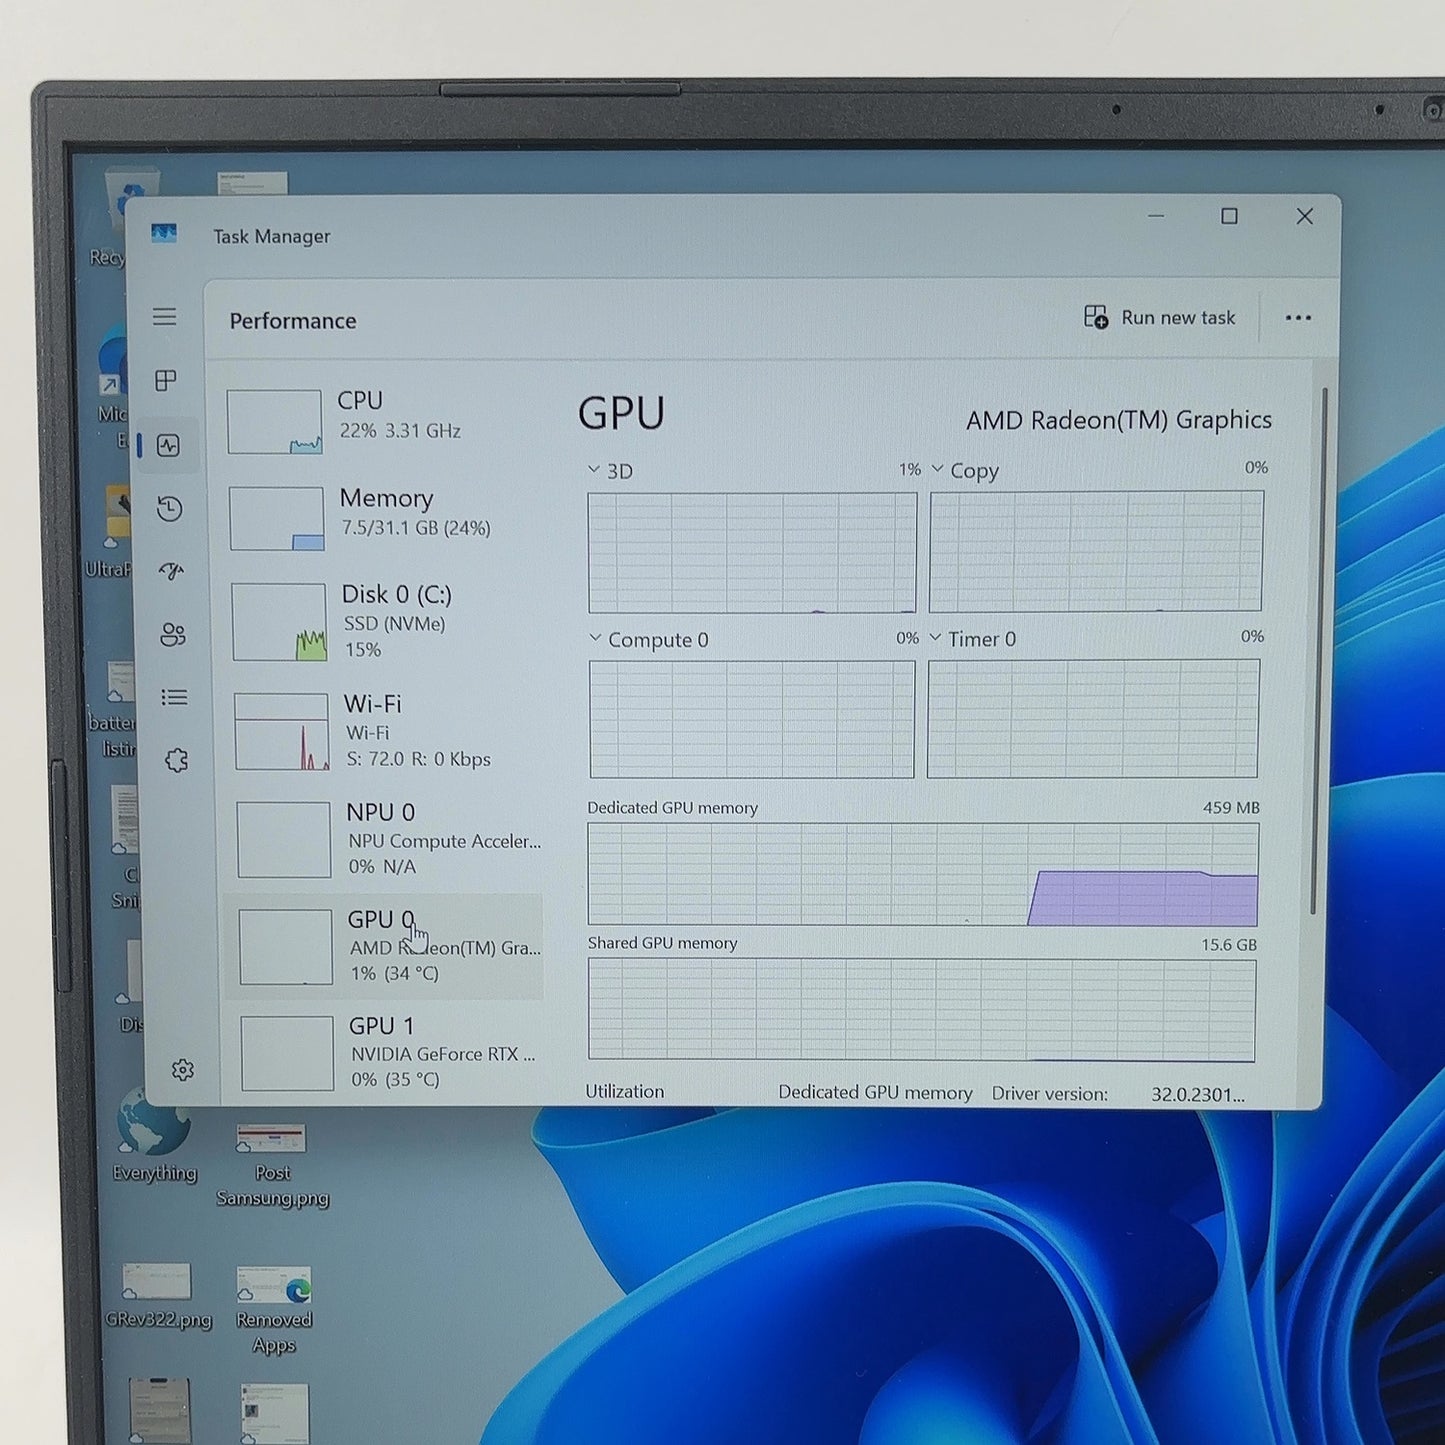
Task: Click the Memory mini graph thumbnail
Action: pos(277,519)
